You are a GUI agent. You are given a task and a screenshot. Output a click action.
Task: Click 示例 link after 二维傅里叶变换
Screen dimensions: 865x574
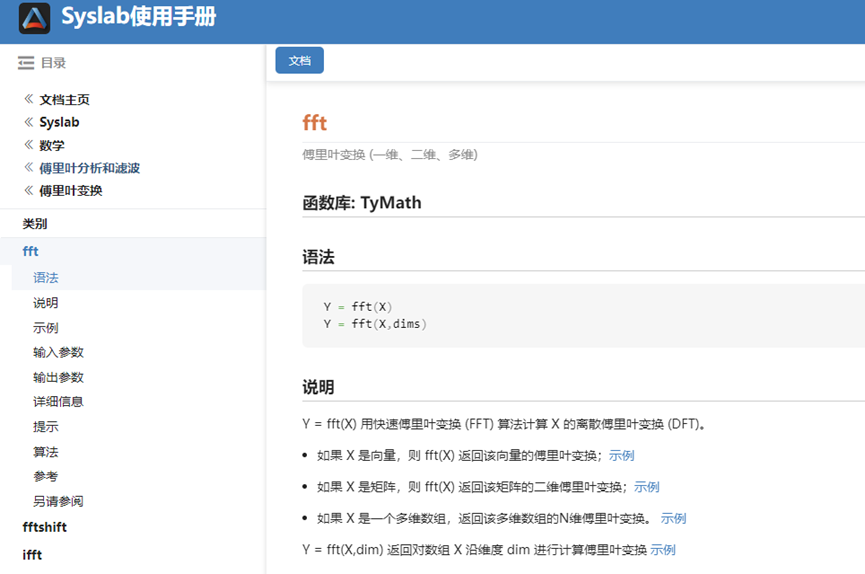(x=647, y=487)
